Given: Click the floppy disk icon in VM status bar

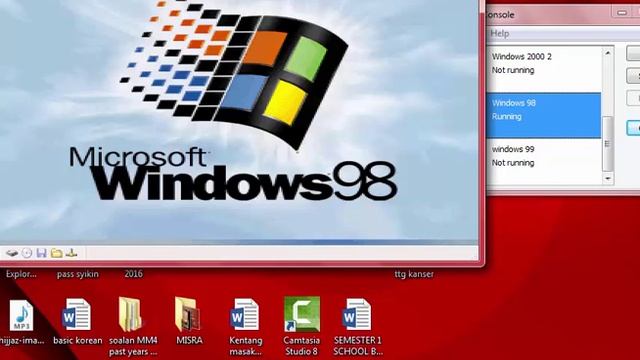Looking at the screenshot, I should pyautogui.click(x=41, y=253).
